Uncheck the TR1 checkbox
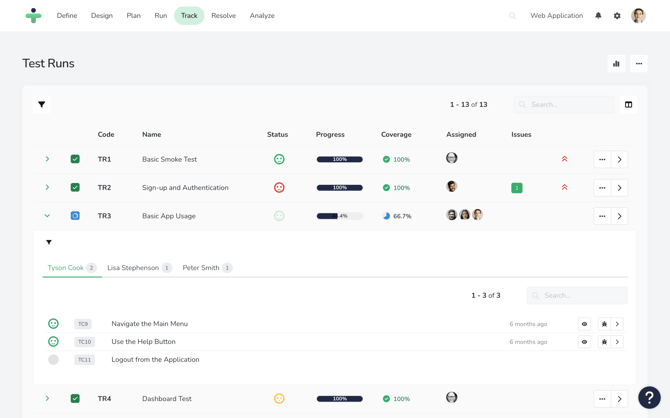The width and height of the screenshot is (670, 418). [x=75, y=159]
